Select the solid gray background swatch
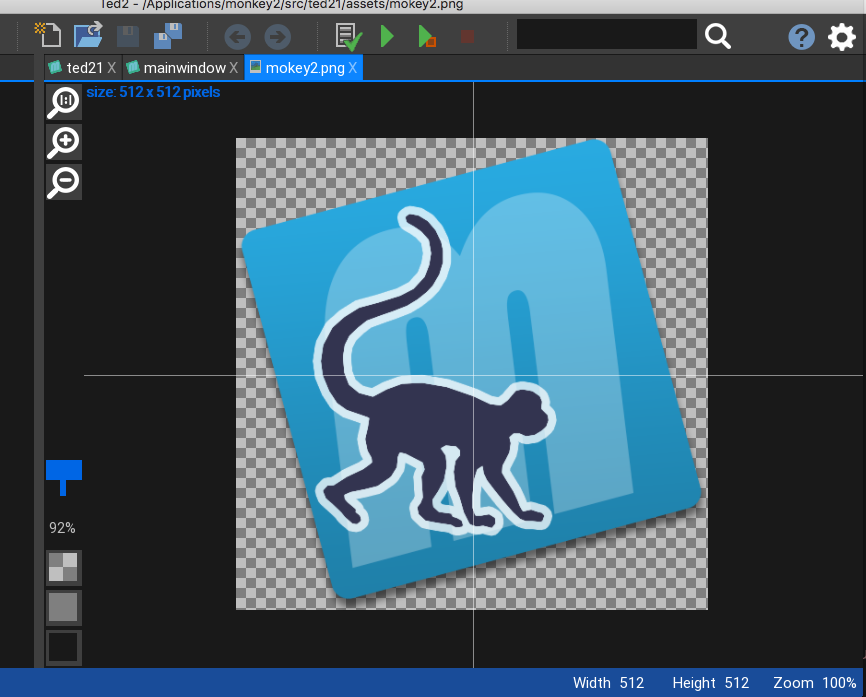The height and width of the screenshot is (697, 866). tap(64, 607)
